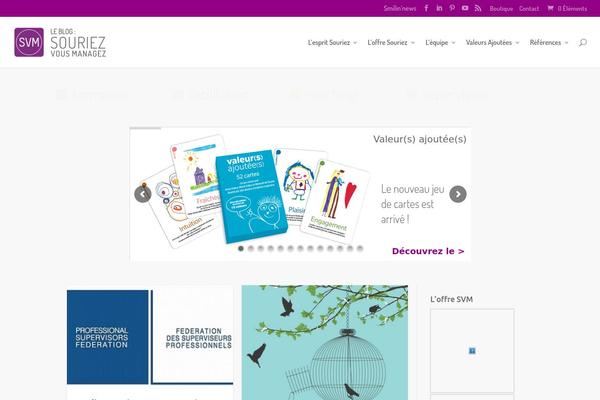
Task: Click 'Le nouveau jeu de cartes est arrivé' text
Action: (412, 204)
